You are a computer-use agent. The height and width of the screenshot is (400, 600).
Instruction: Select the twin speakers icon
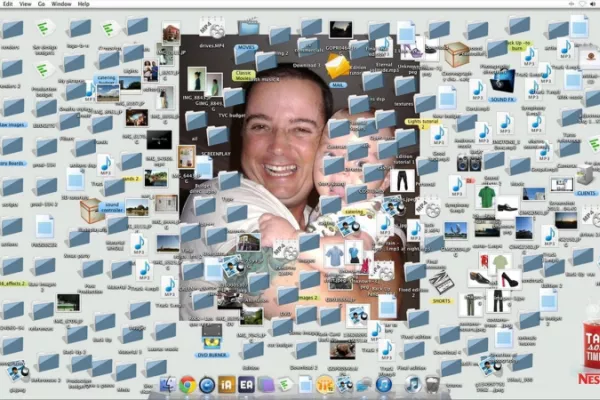(469, 163)
